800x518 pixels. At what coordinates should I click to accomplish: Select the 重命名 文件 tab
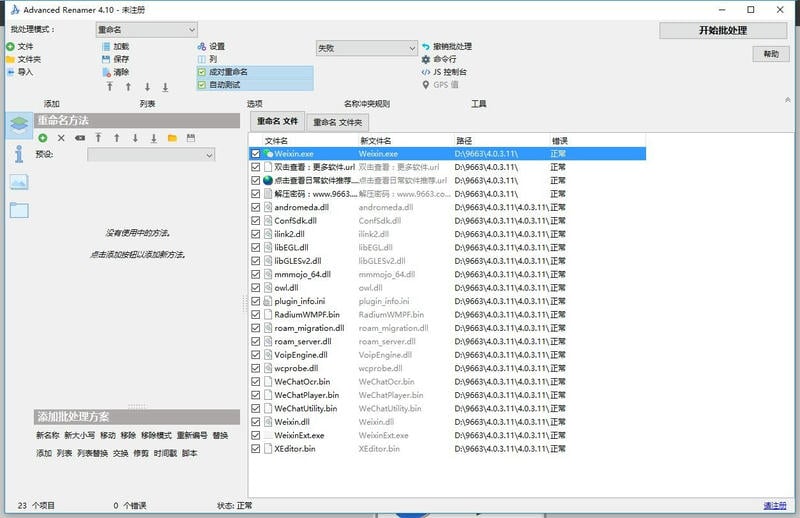[x=277, y=121]
